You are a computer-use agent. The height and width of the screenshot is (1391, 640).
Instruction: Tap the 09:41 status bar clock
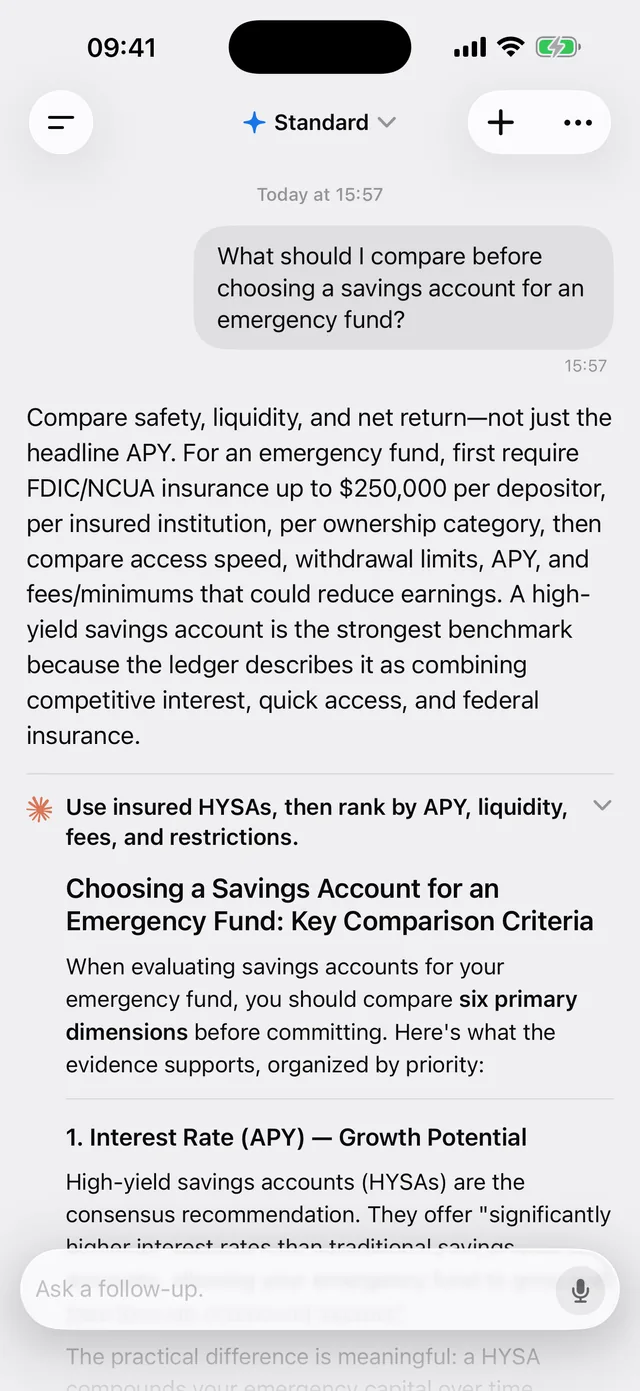pyautogui.click(x=121, y=47)
